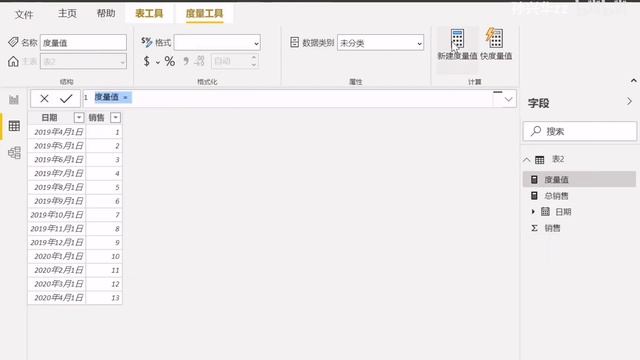This screenshot has height=360, width=640.
Task: Click the cell 2019年7月1日
Action: point(57,173)
